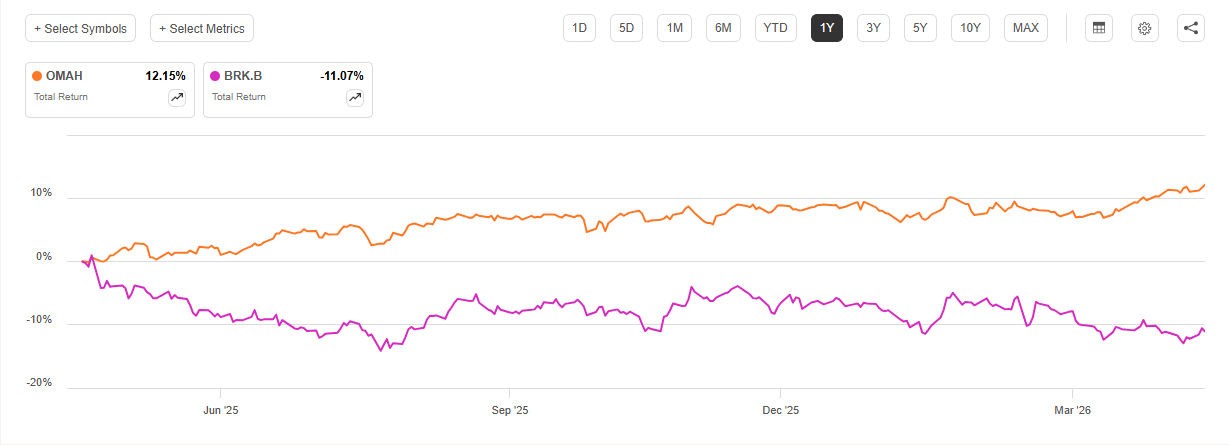Choose the YTD time range

(x=775, y=28)
